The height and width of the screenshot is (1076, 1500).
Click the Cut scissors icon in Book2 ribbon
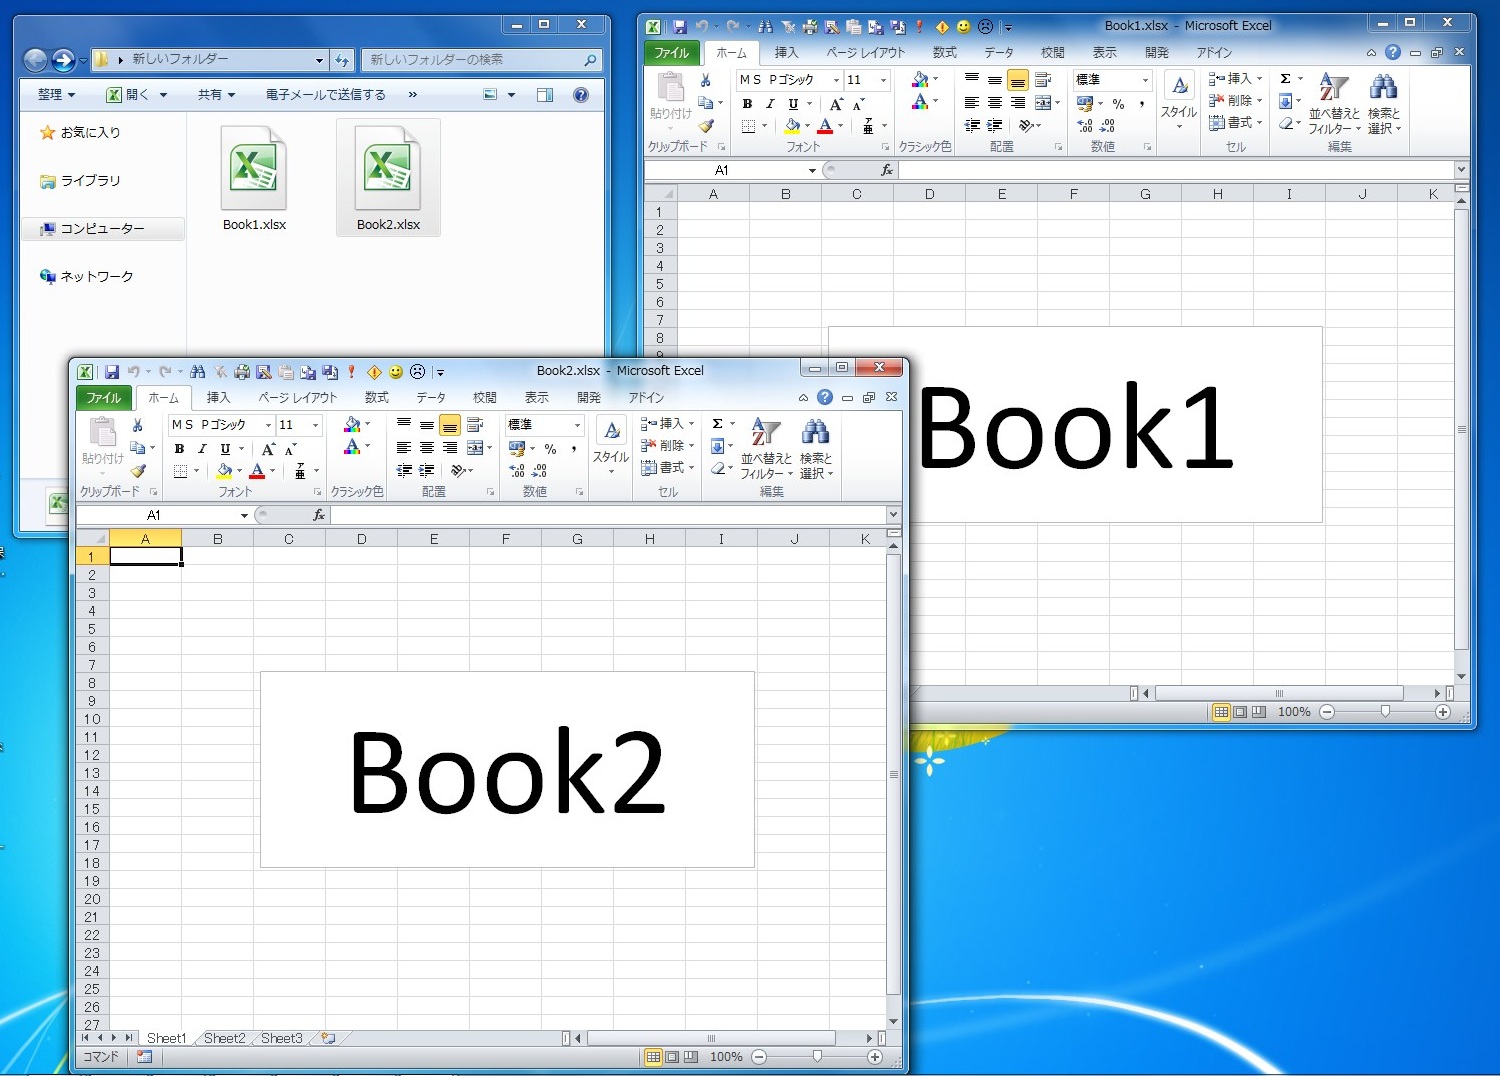pyautogui.click(x=138, y=425)
